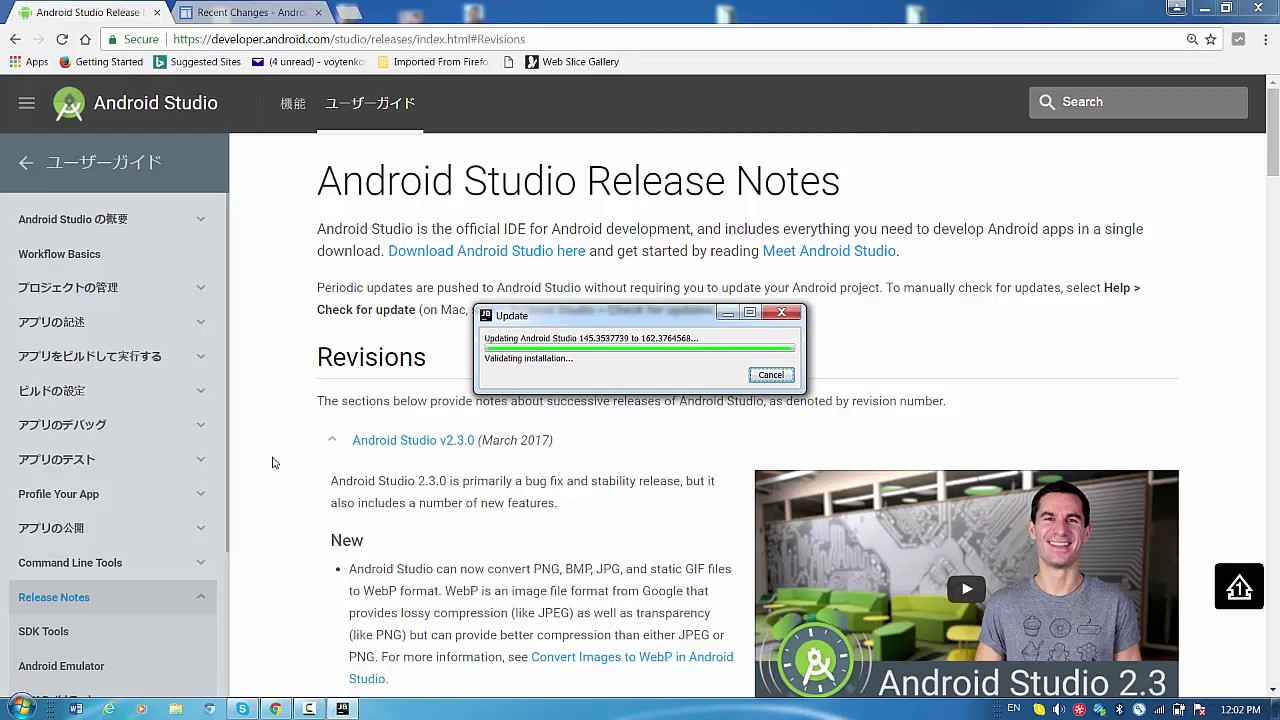
Task: Expand the Command Line Tools section
Action: [x=200, y=563]
